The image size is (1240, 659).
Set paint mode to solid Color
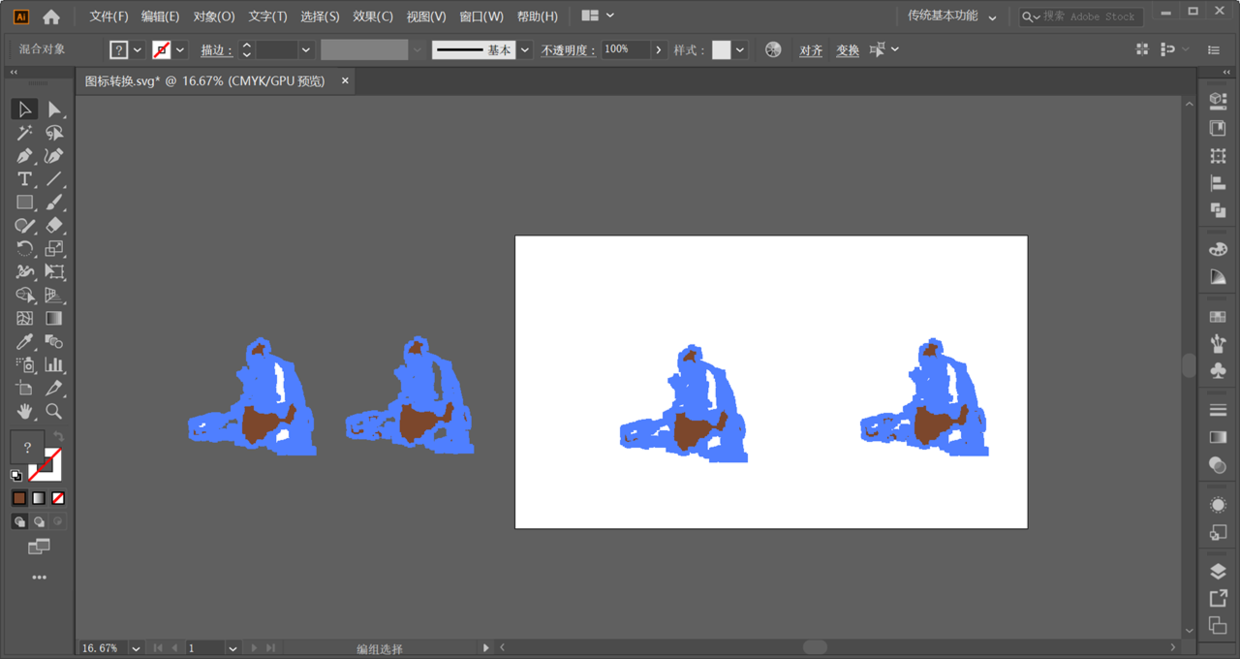pyautogui.click(x=19, y=498)
